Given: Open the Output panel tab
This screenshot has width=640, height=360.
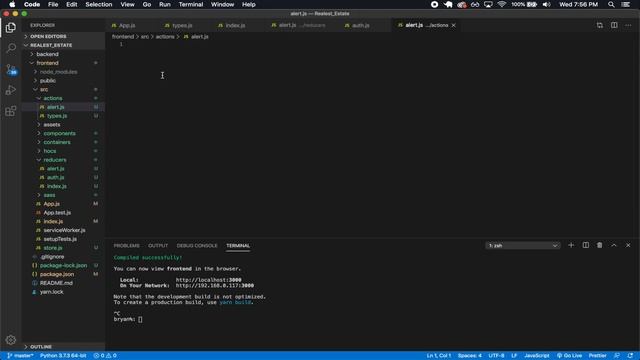Looking at the screenshot, I should (158, 245).
